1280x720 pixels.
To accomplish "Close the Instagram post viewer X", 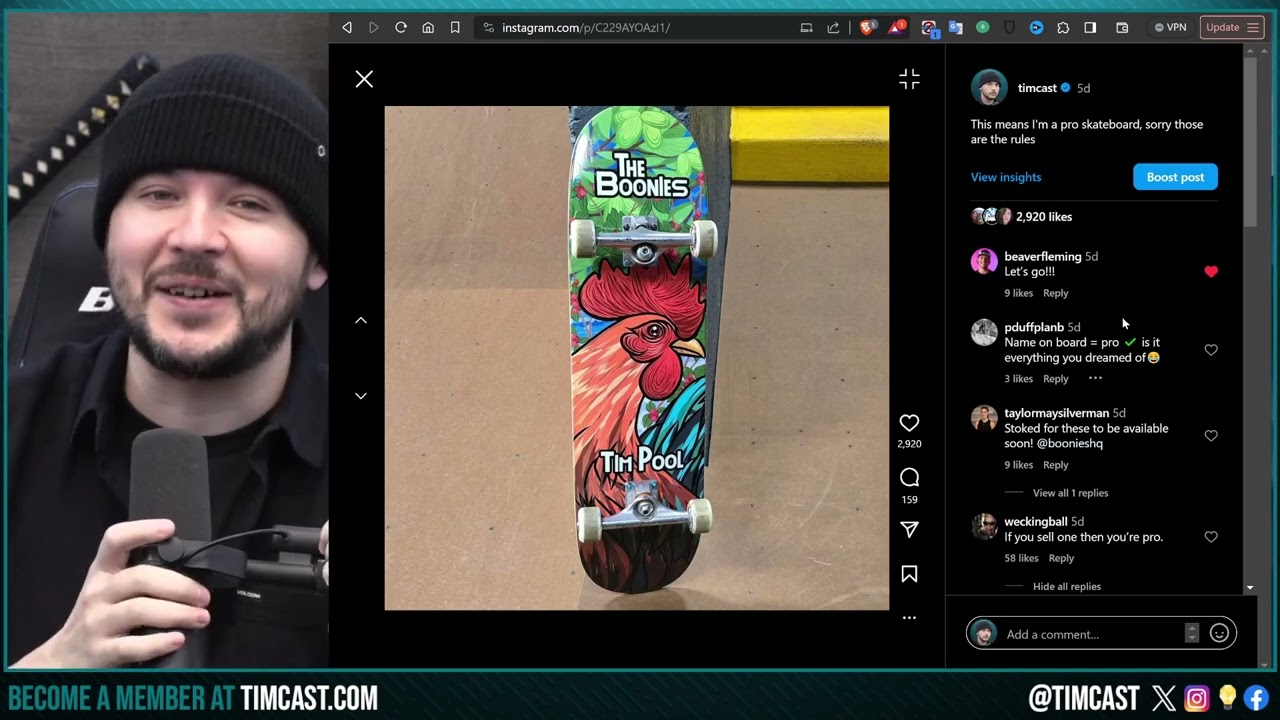I will point(364,79).
